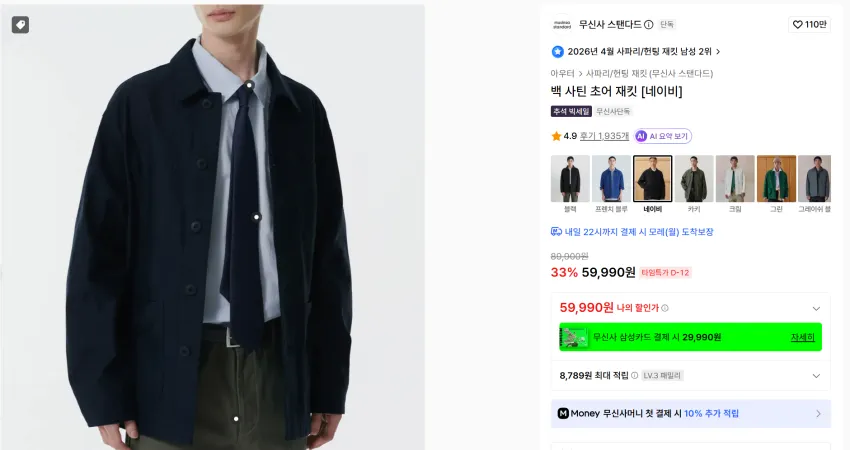850x450 pixels.
Task: Click the tag dot on the shirt collar
Action: pyautogui.click(x=249, y=85)
